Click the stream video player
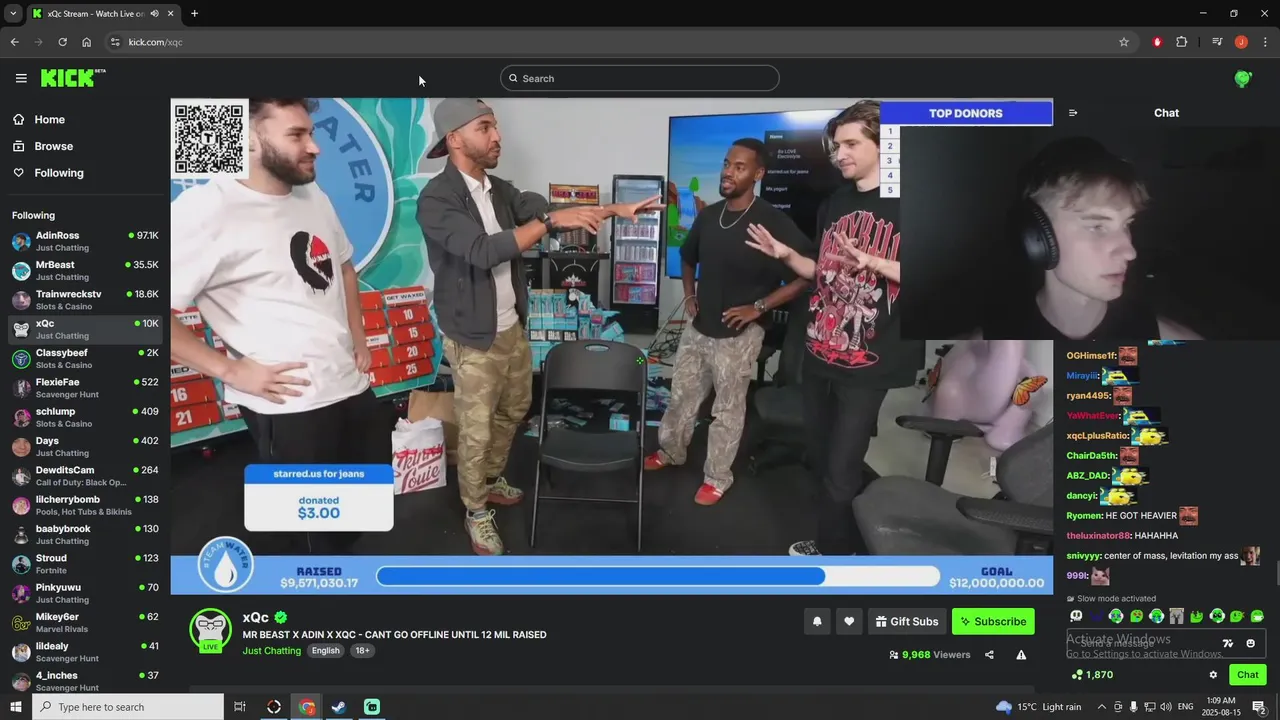This screenshot has width=1280, height=720. [611, 346]
